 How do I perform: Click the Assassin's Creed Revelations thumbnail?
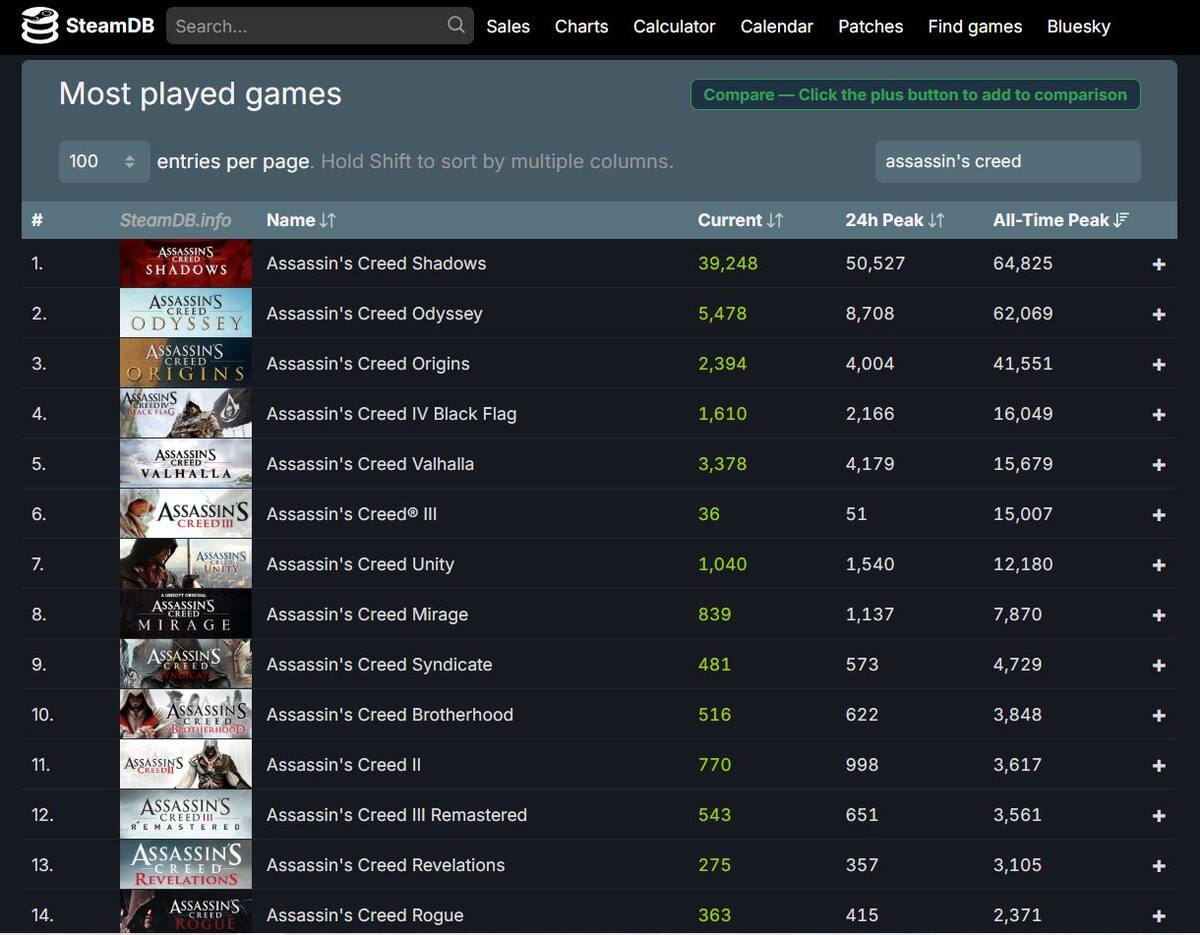(186, 864)
